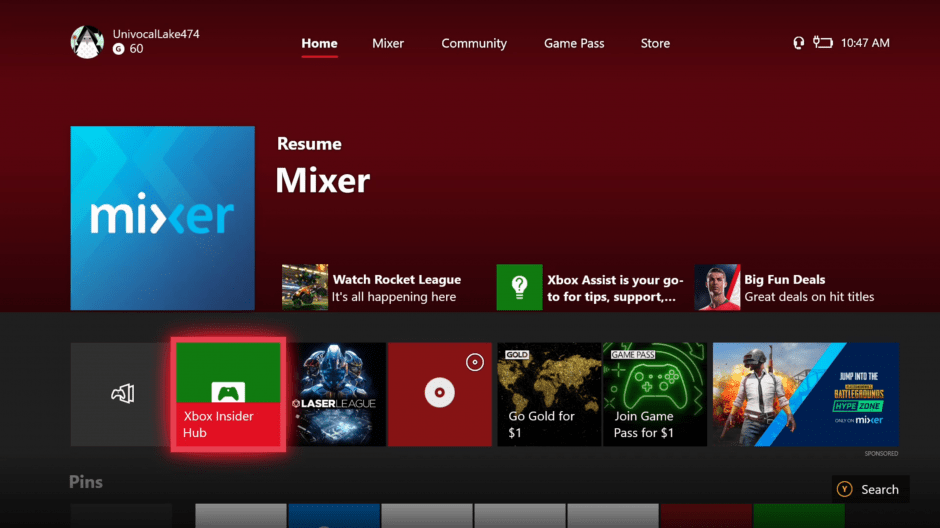This screenshot has width=940, height=528.
Task: Click the headset status icon
Action: (x=799, y=43)
